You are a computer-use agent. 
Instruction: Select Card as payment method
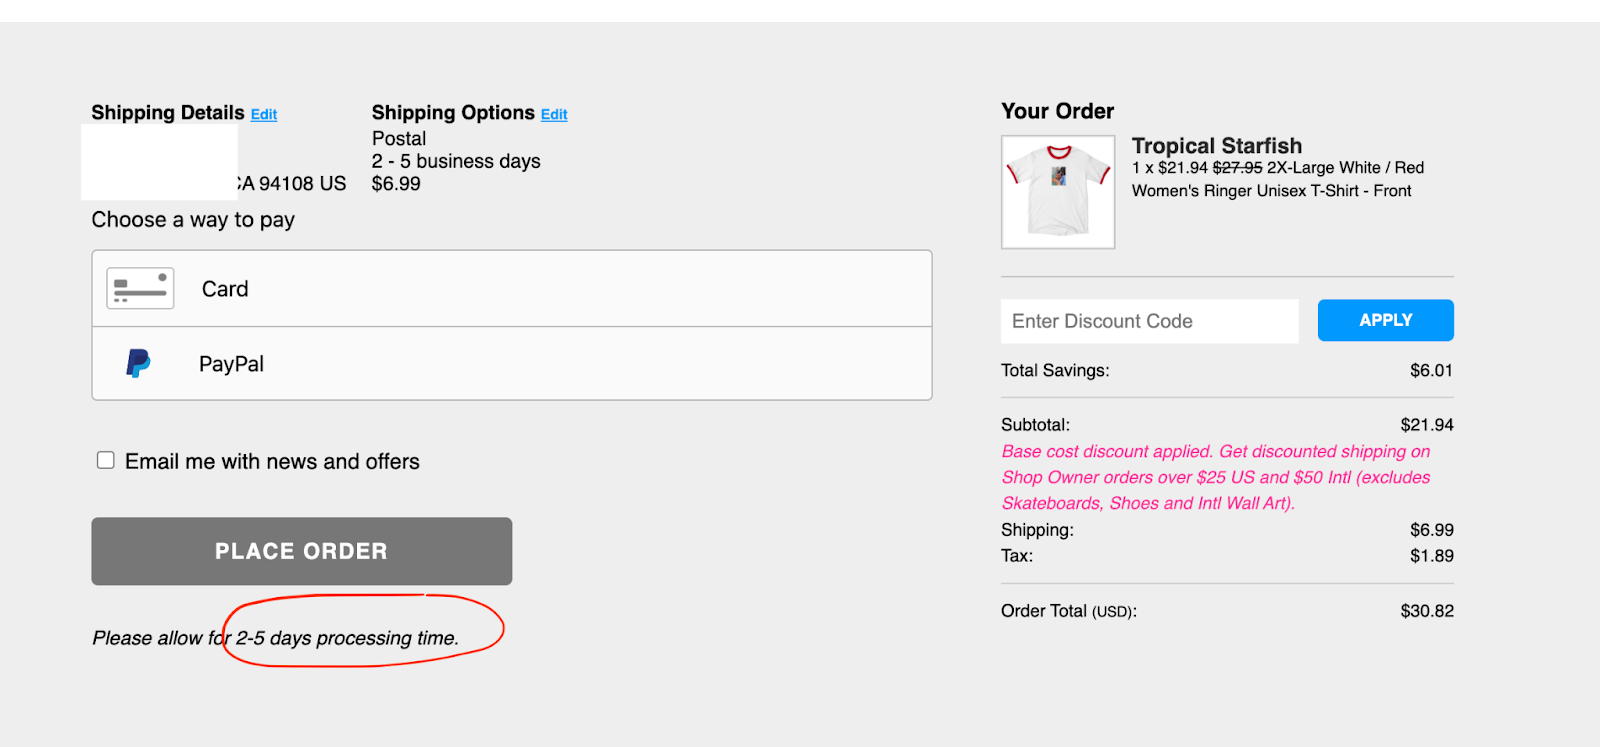click(225, 289)
